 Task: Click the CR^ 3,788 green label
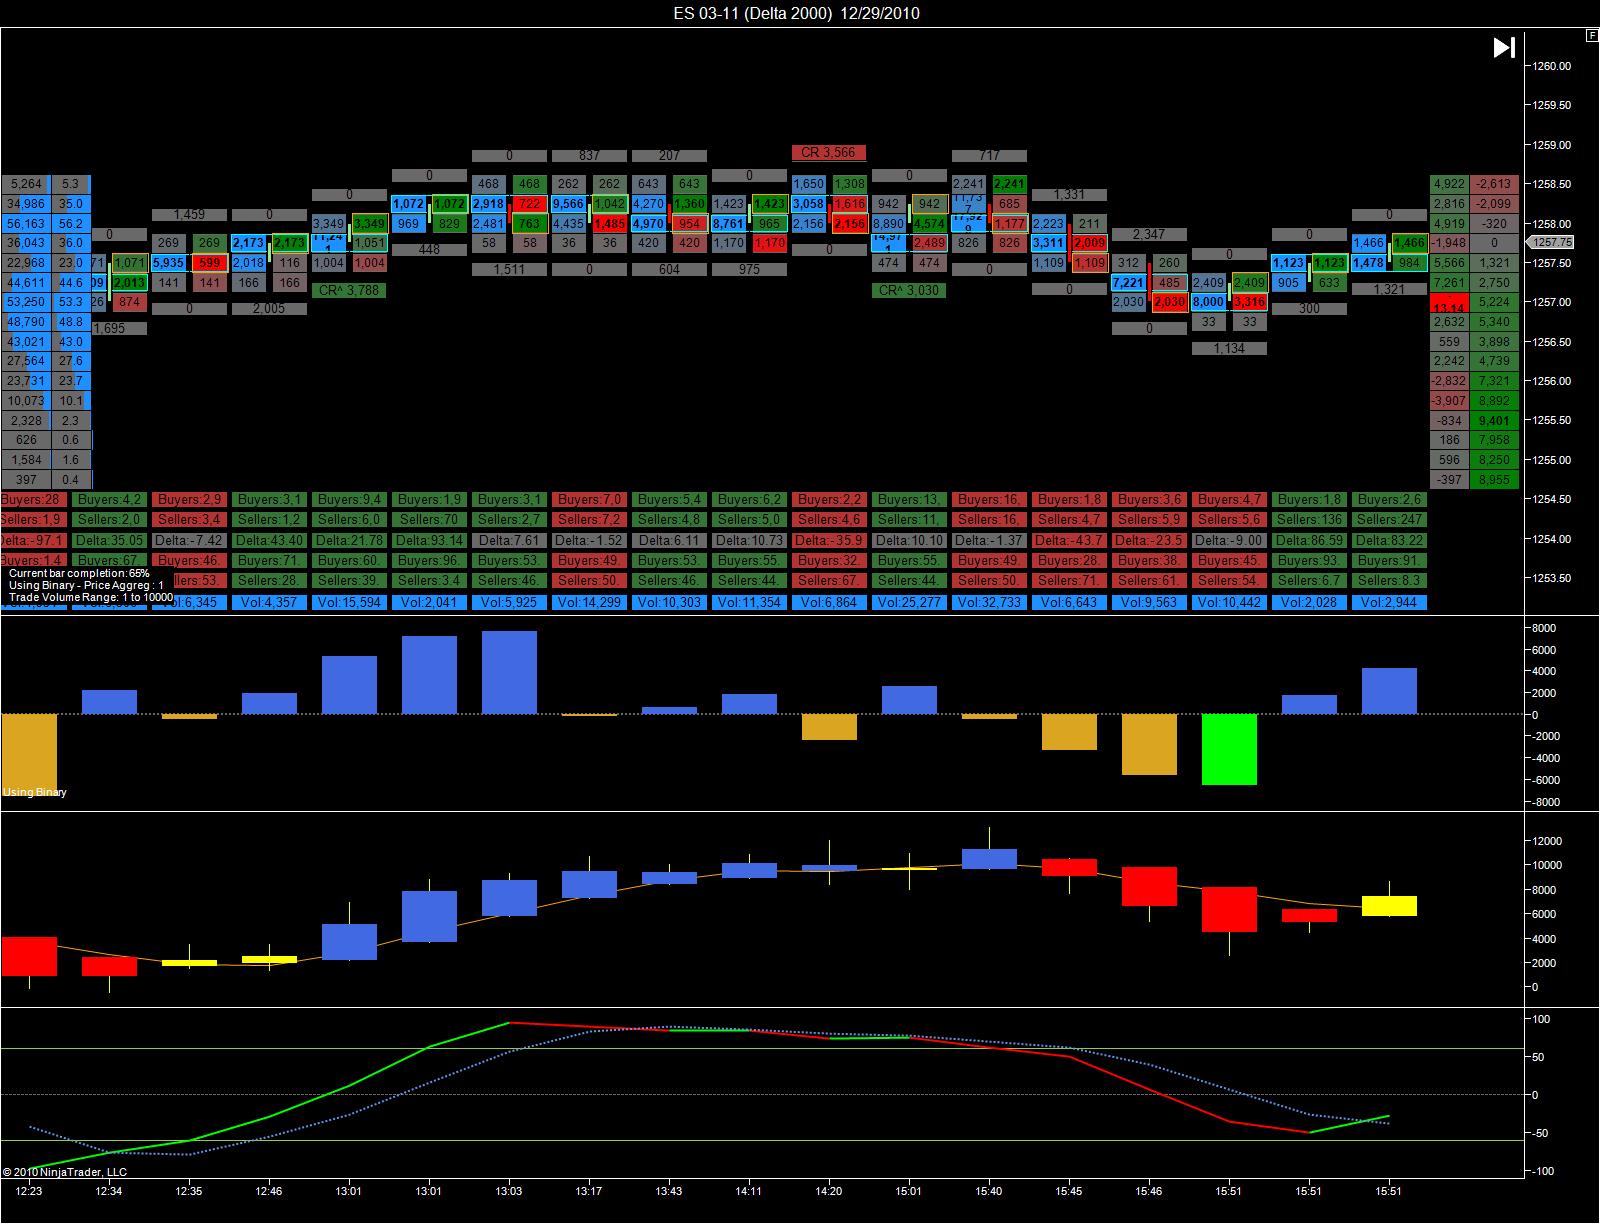pyautogui.click(x=349, y=290)
